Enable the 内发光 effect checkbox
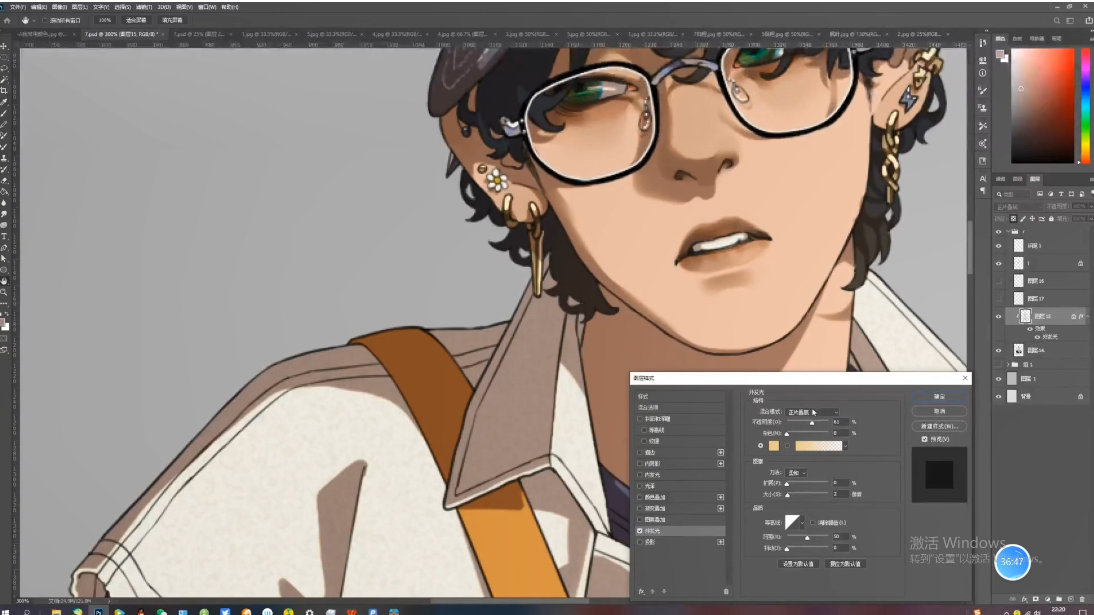 click(x=640, y=475)
